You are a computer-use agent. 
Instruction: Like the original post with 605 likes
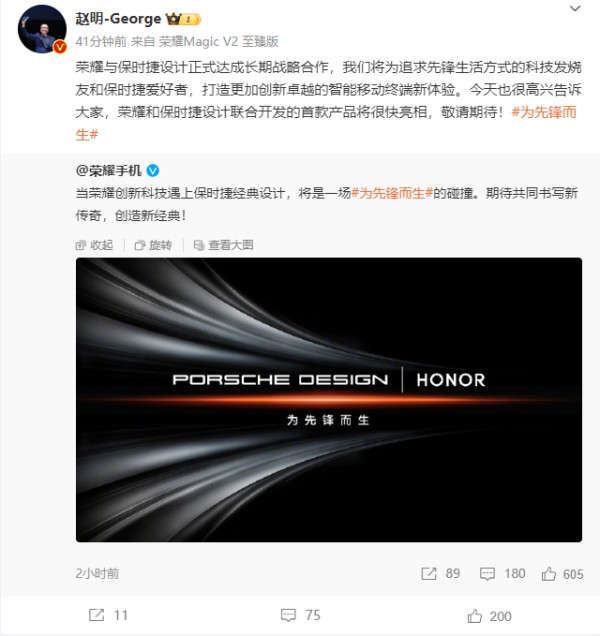[x=562, y=574]
